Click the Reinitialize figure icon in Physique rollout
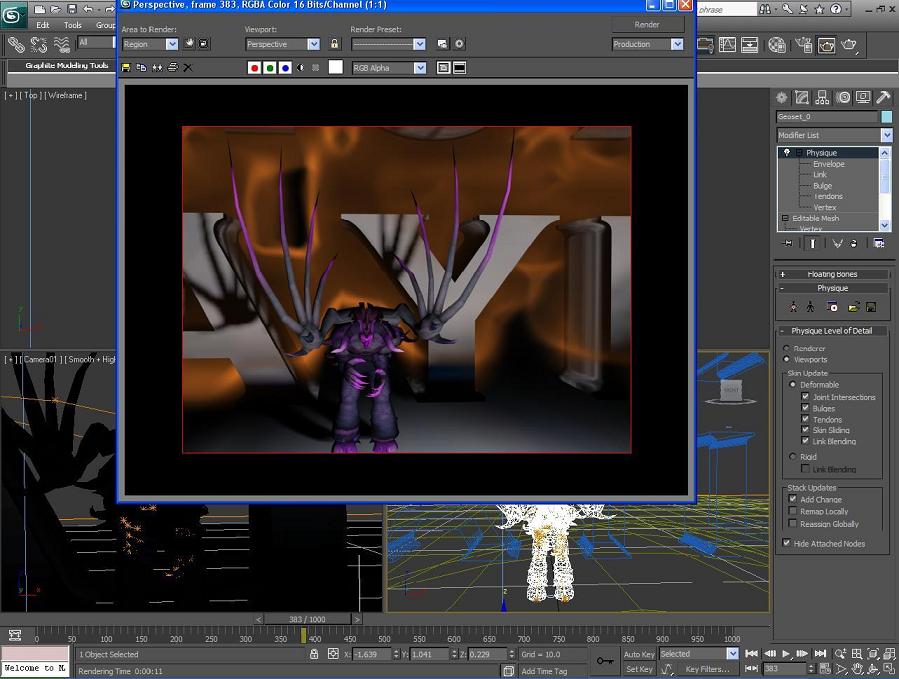The image size is (899, 679). (x=810, y=307)
